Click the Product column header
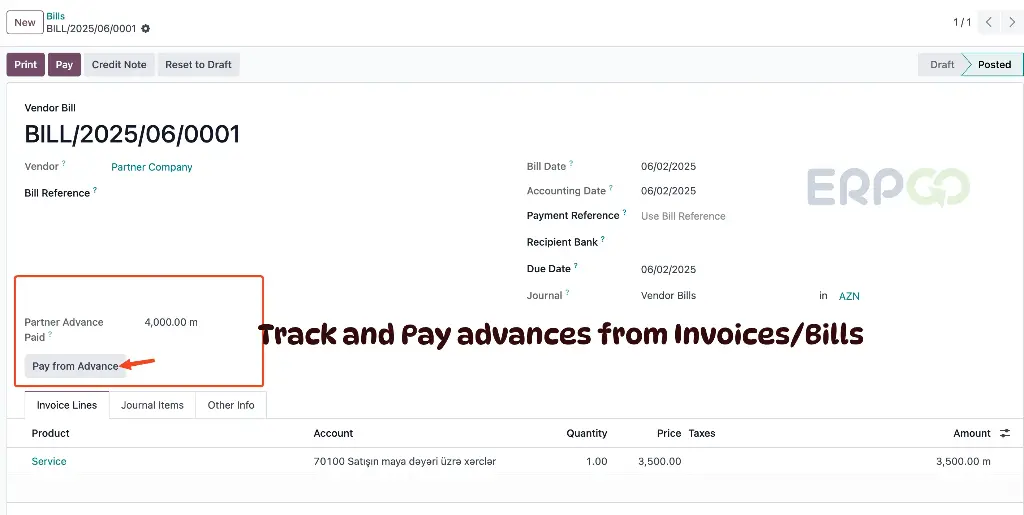 50,433
